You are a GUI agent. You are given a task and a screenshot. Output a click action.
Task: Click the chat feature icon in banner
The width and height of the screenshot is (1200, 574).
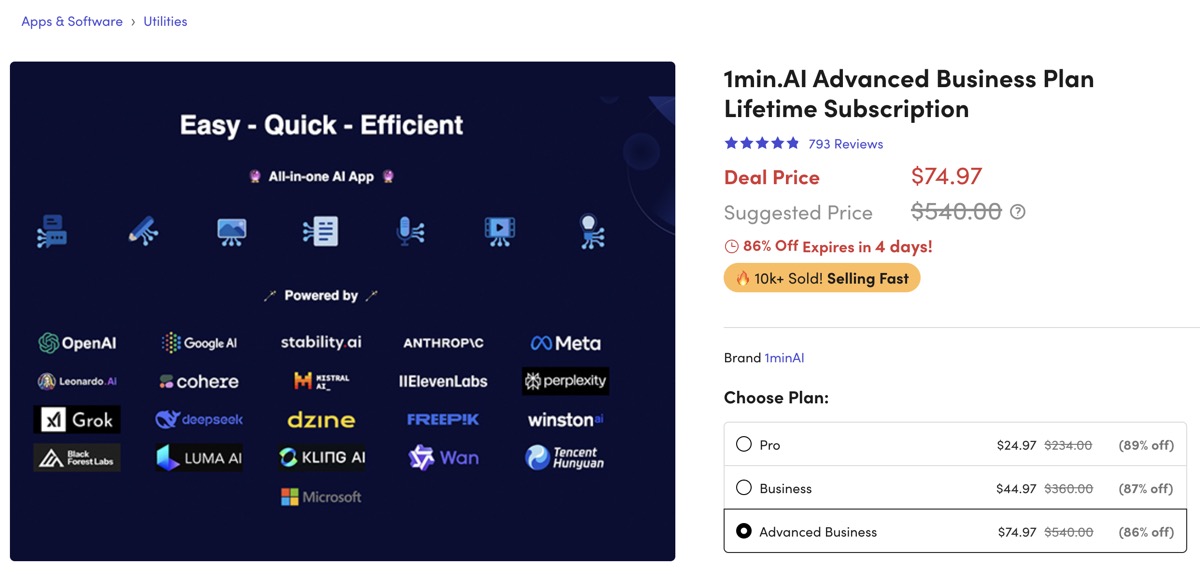click(x=52, y=231)
